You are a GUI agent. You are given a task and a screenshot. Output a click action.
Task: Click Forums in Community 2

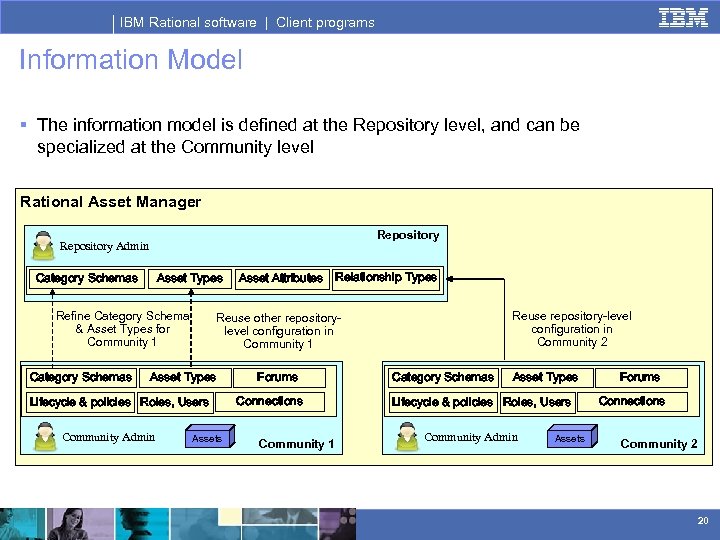click(641, 377)
